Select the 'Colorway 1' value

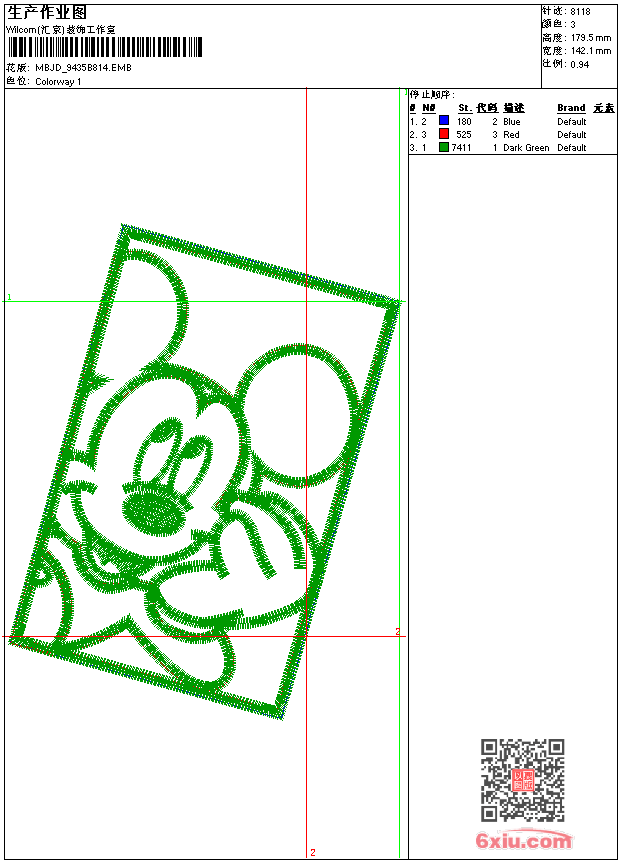58,82
